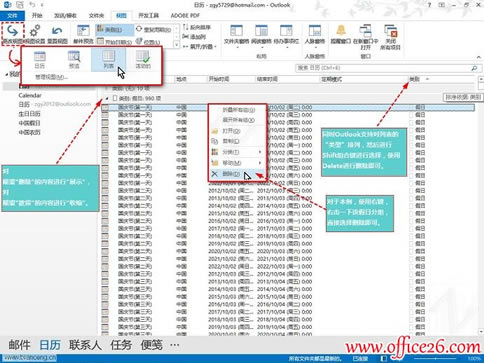Click the calendar search input field
The width and height of the screenshot is (484, 363).
point(383,68)
